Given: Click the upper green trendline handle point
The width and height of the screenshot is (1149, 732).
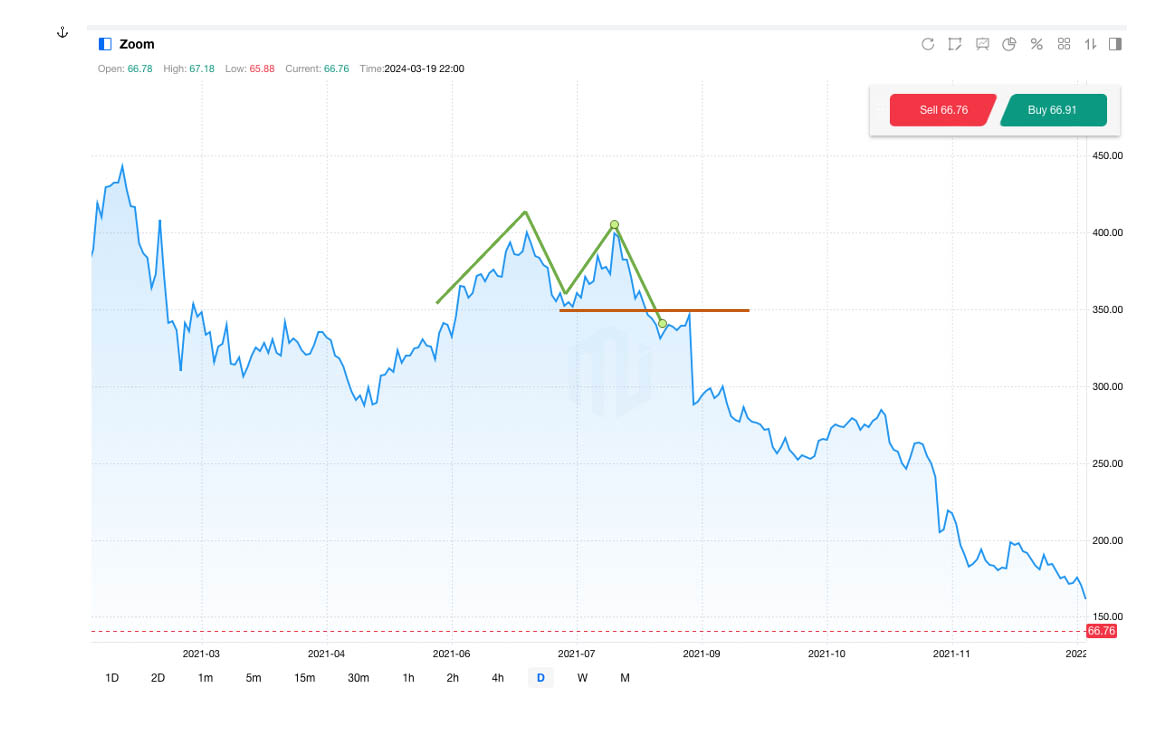Looking at the screenshot, I should point(614,225).
